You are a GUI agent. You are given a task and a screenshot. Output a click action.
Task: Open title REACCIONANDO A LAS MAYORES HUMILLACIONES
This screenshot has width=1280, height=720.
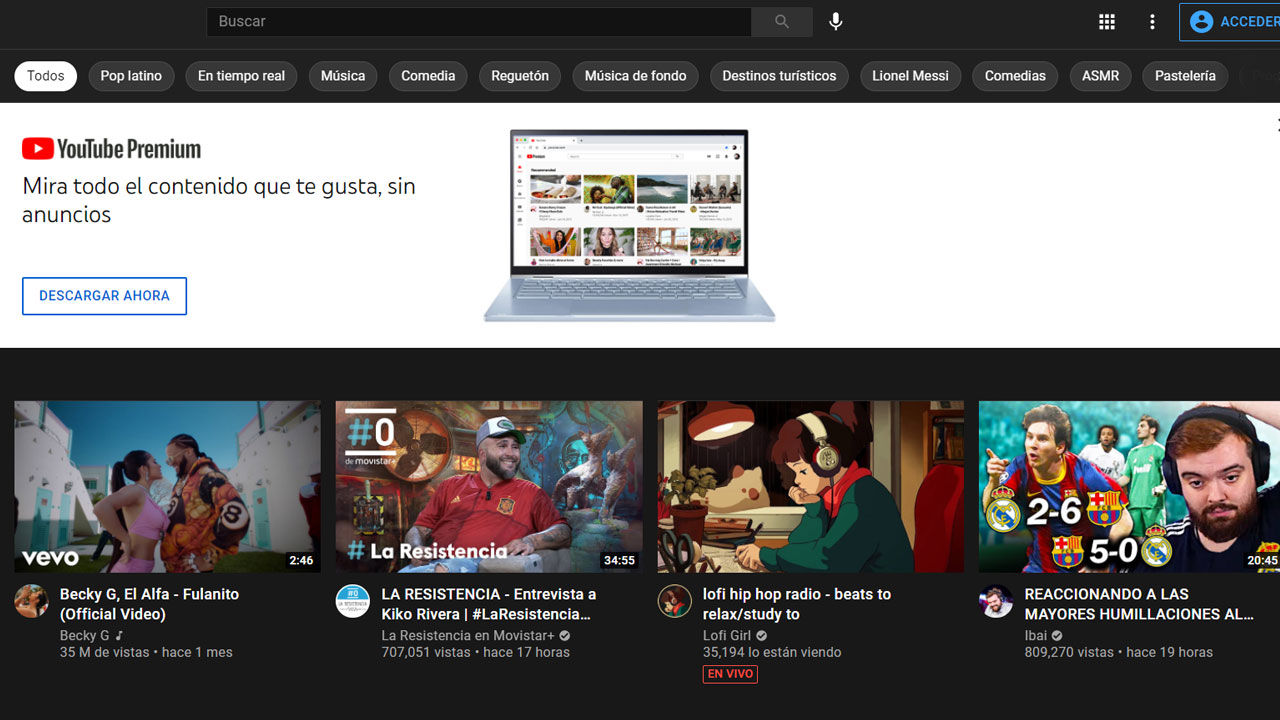1139,604
